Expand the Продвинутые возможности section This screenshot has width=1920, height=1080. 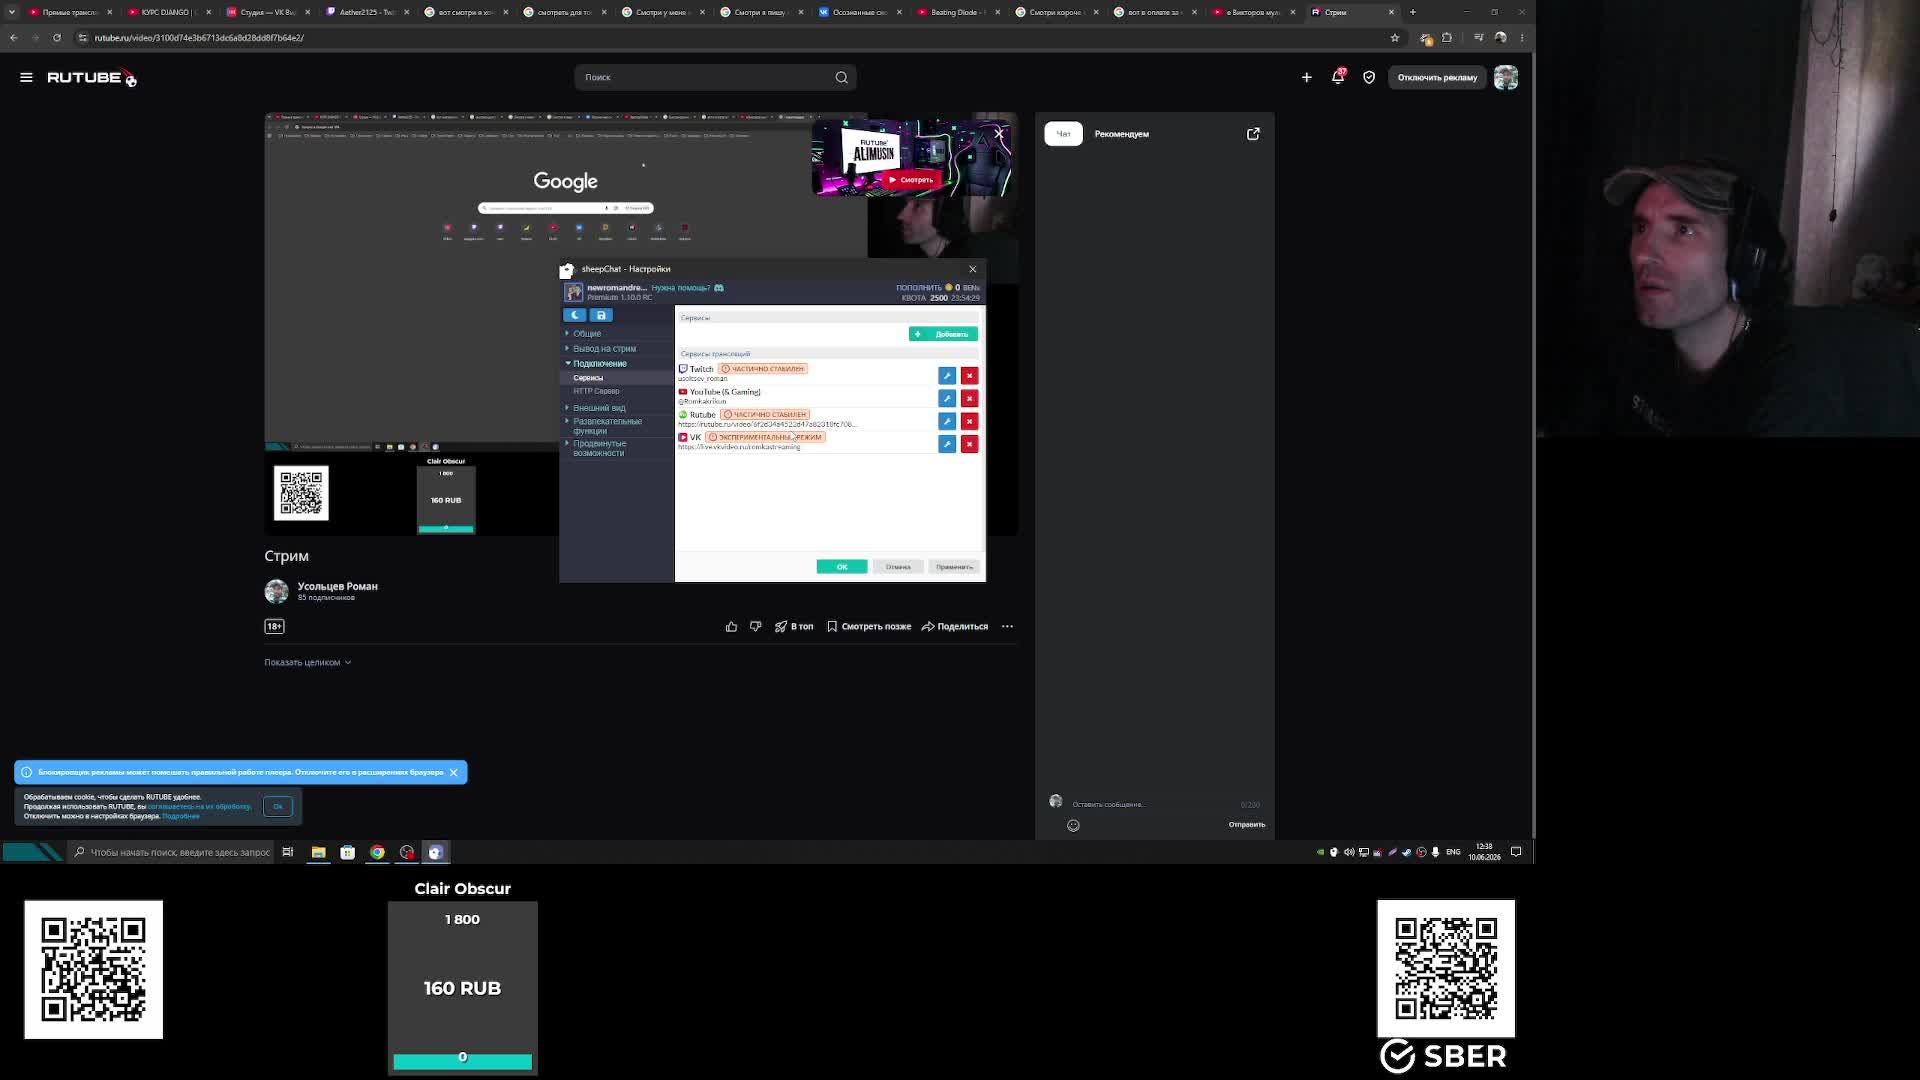[x=599, y=448]
